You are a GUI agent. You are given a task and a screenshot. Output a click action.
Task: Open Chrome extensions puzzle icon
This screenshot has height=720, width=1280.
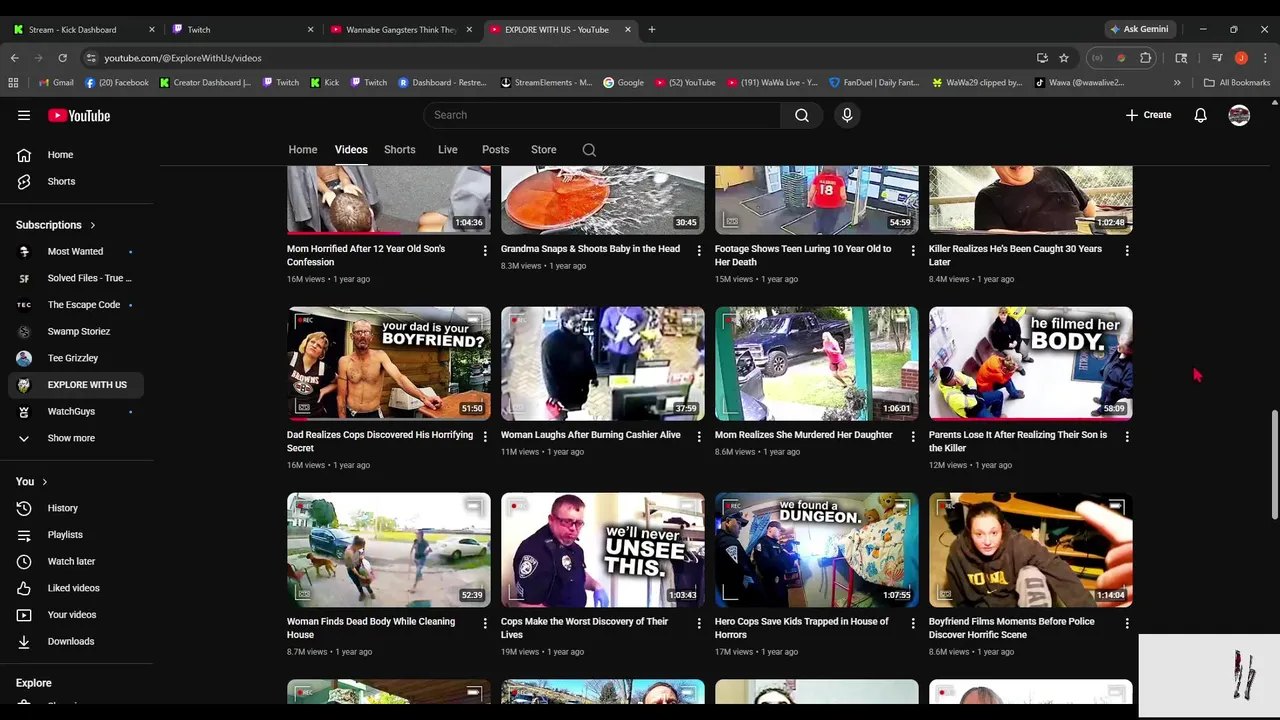click(x=1146, y=58)
